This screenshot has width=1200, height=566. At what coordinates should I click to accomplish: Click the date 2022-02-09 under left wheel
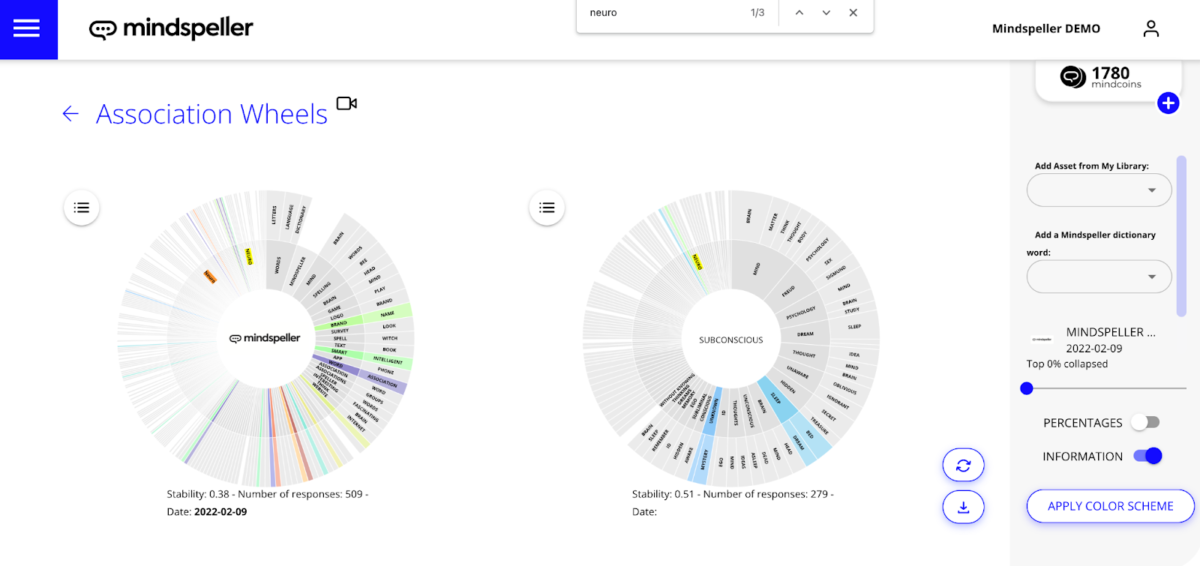tap(221, 512)
